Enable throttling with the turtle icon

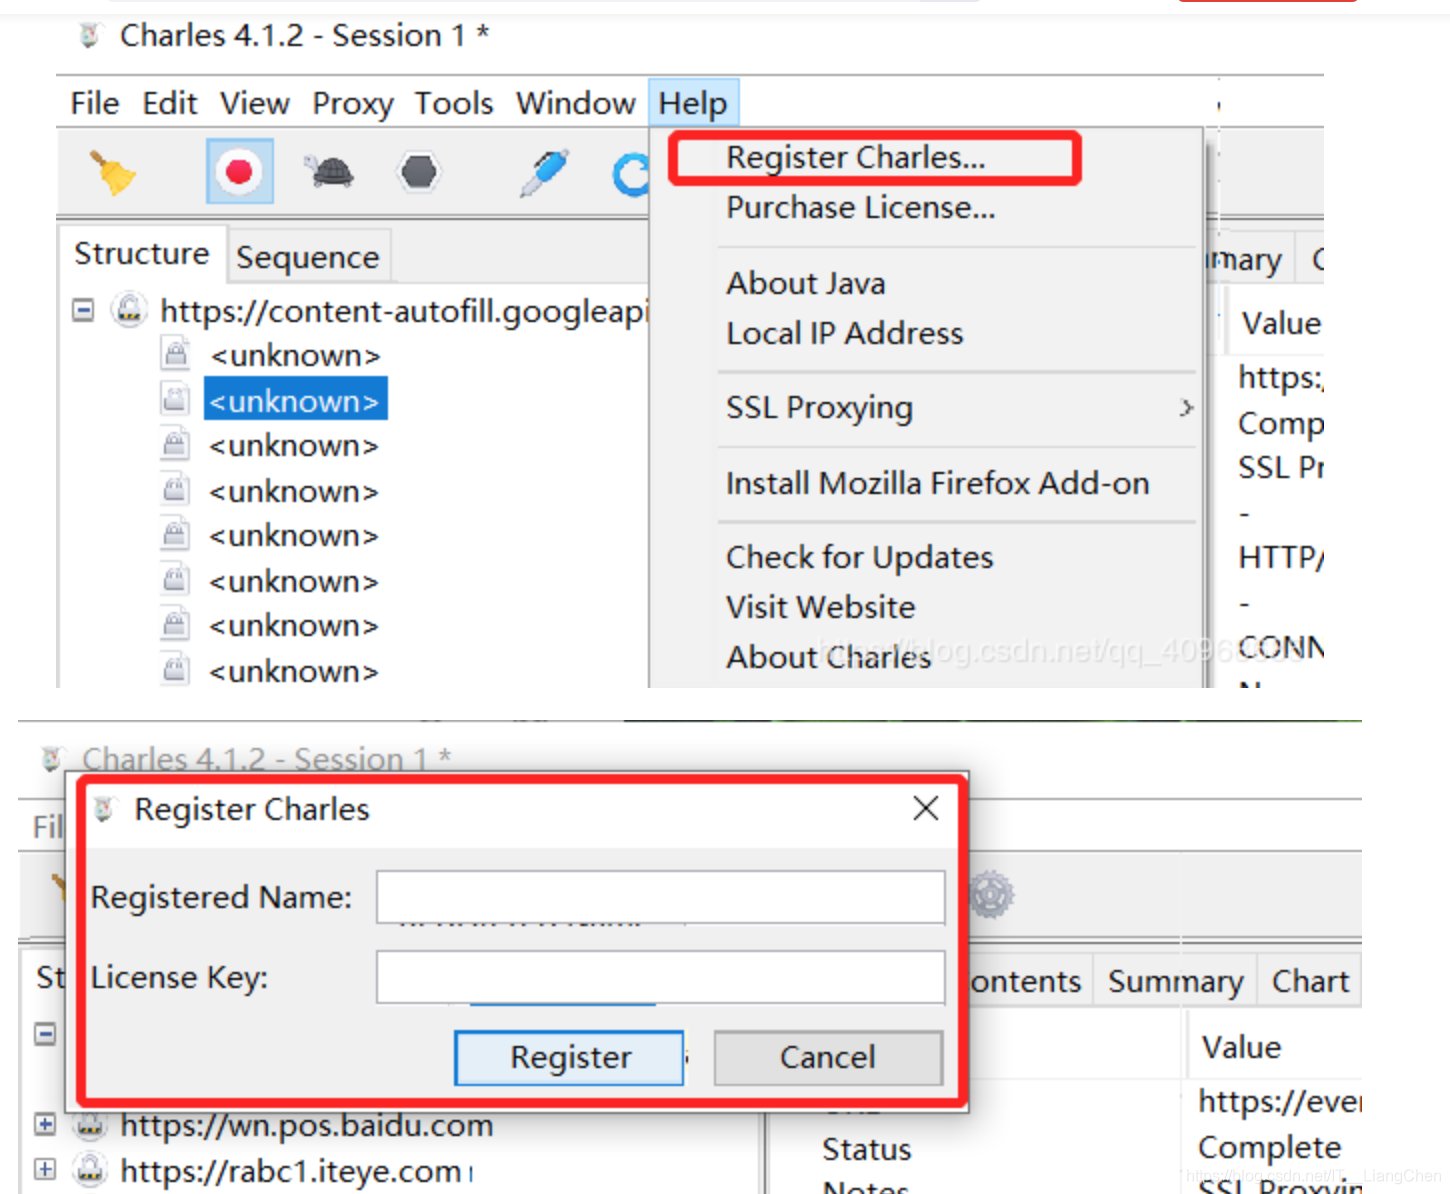[329, 172]
